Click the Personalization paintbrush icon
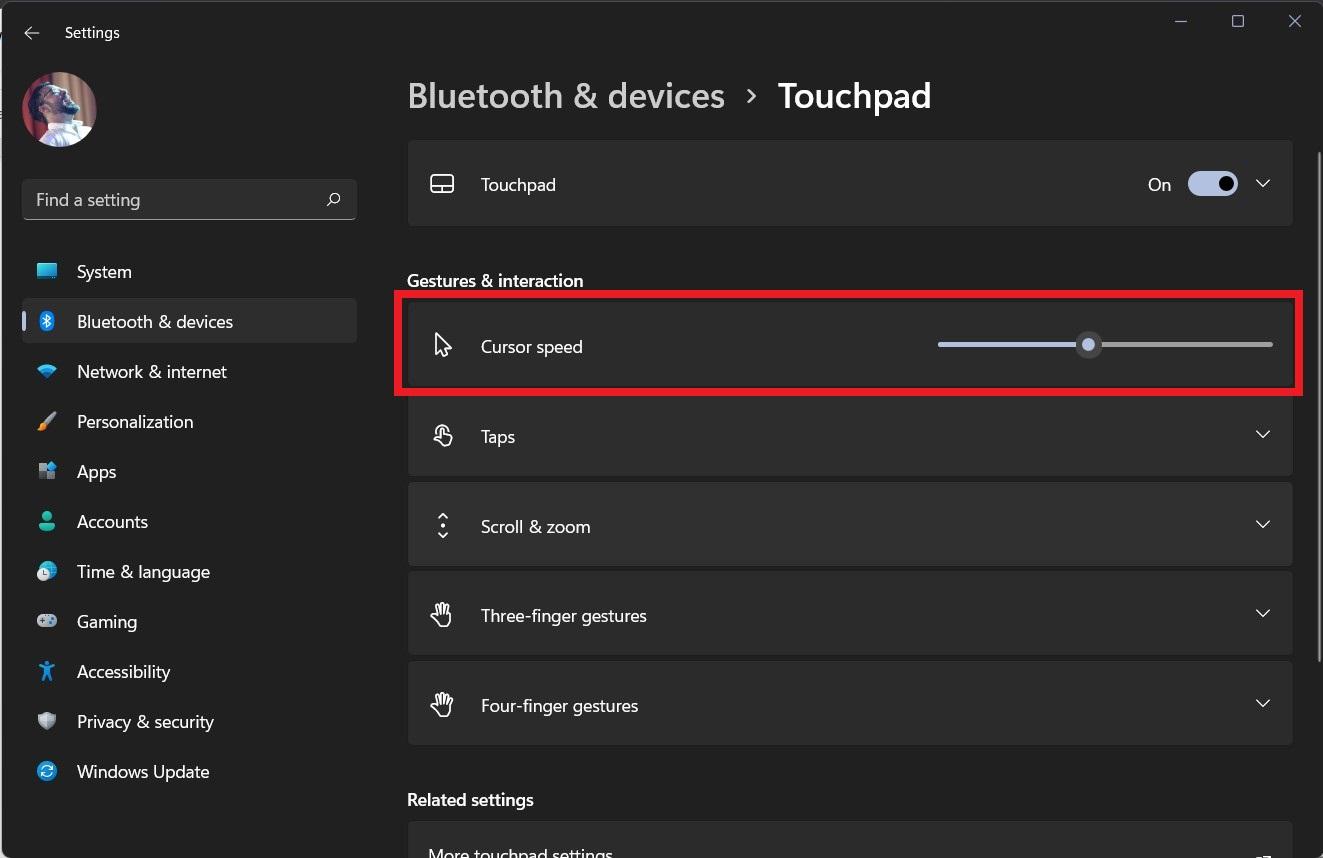This screenshot has height=858, width=1323. (47, 421)
